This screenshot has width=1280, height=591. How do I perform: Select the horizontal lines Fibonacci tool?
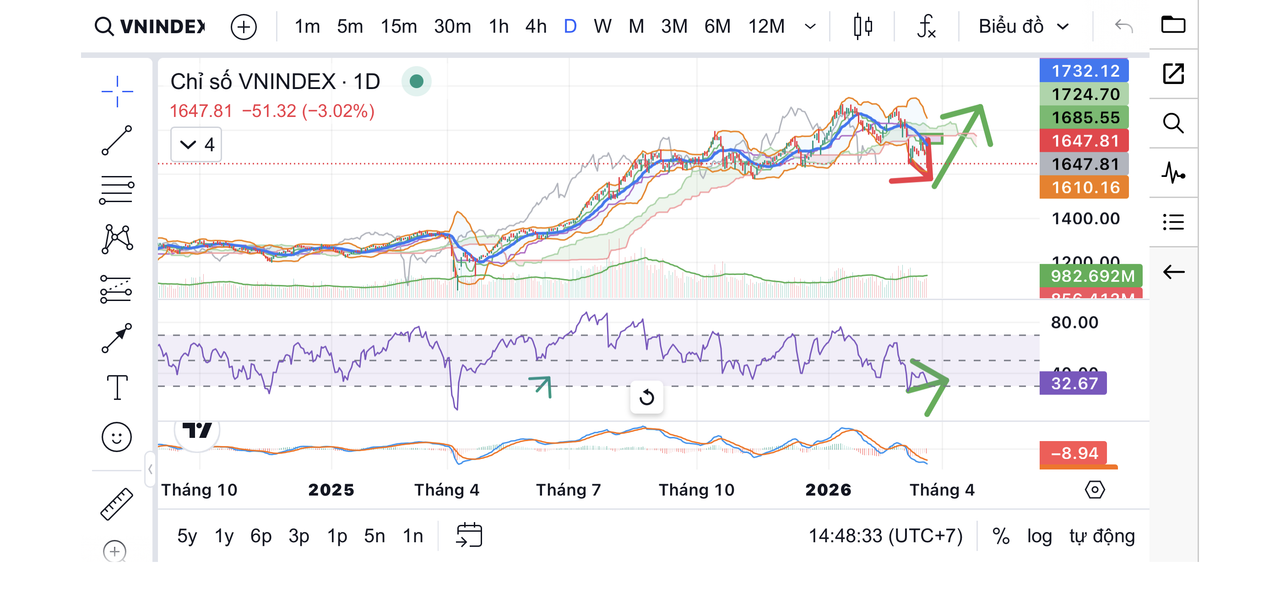[117, 189]
